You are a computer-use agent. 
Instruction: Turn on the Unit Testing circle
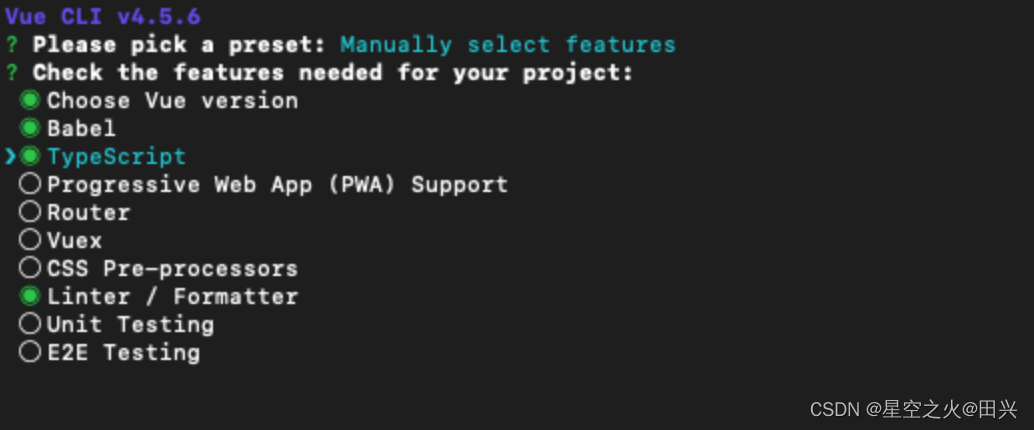(30, 324)
